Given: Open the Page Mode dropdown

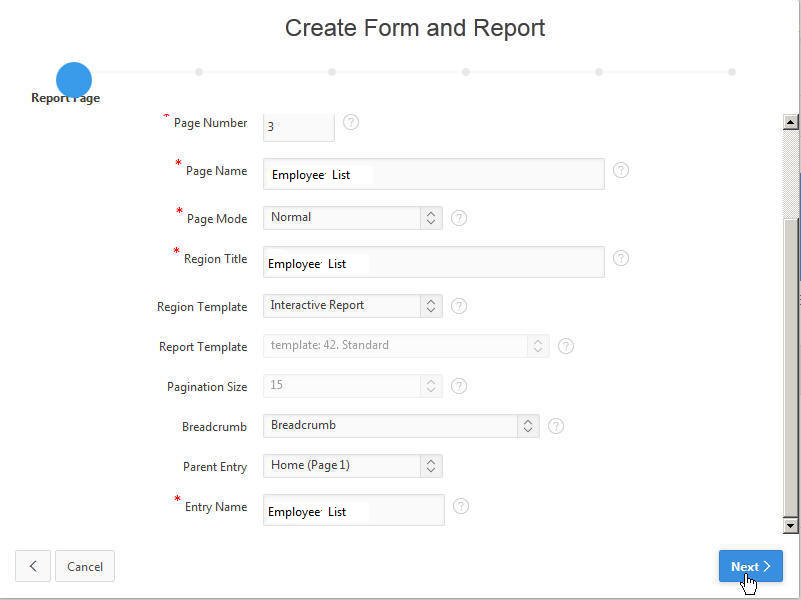Looking at the screenshot, I should (x=352, y=218).
